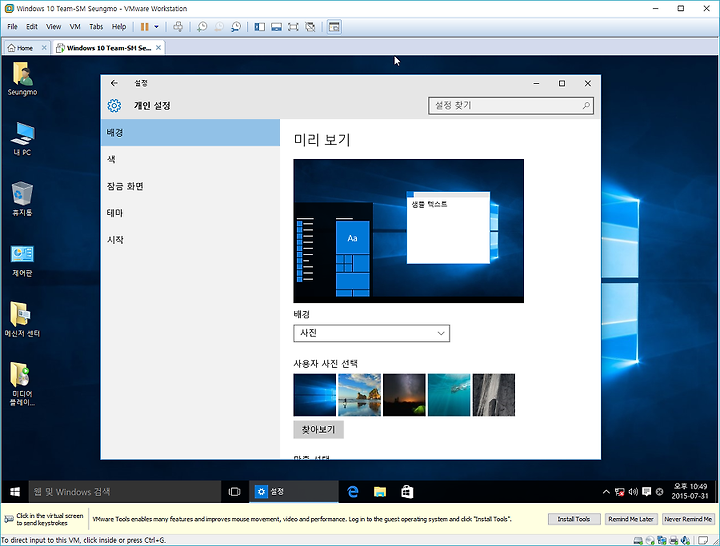
Task: Open the Tabs menu
Action: 96,27
